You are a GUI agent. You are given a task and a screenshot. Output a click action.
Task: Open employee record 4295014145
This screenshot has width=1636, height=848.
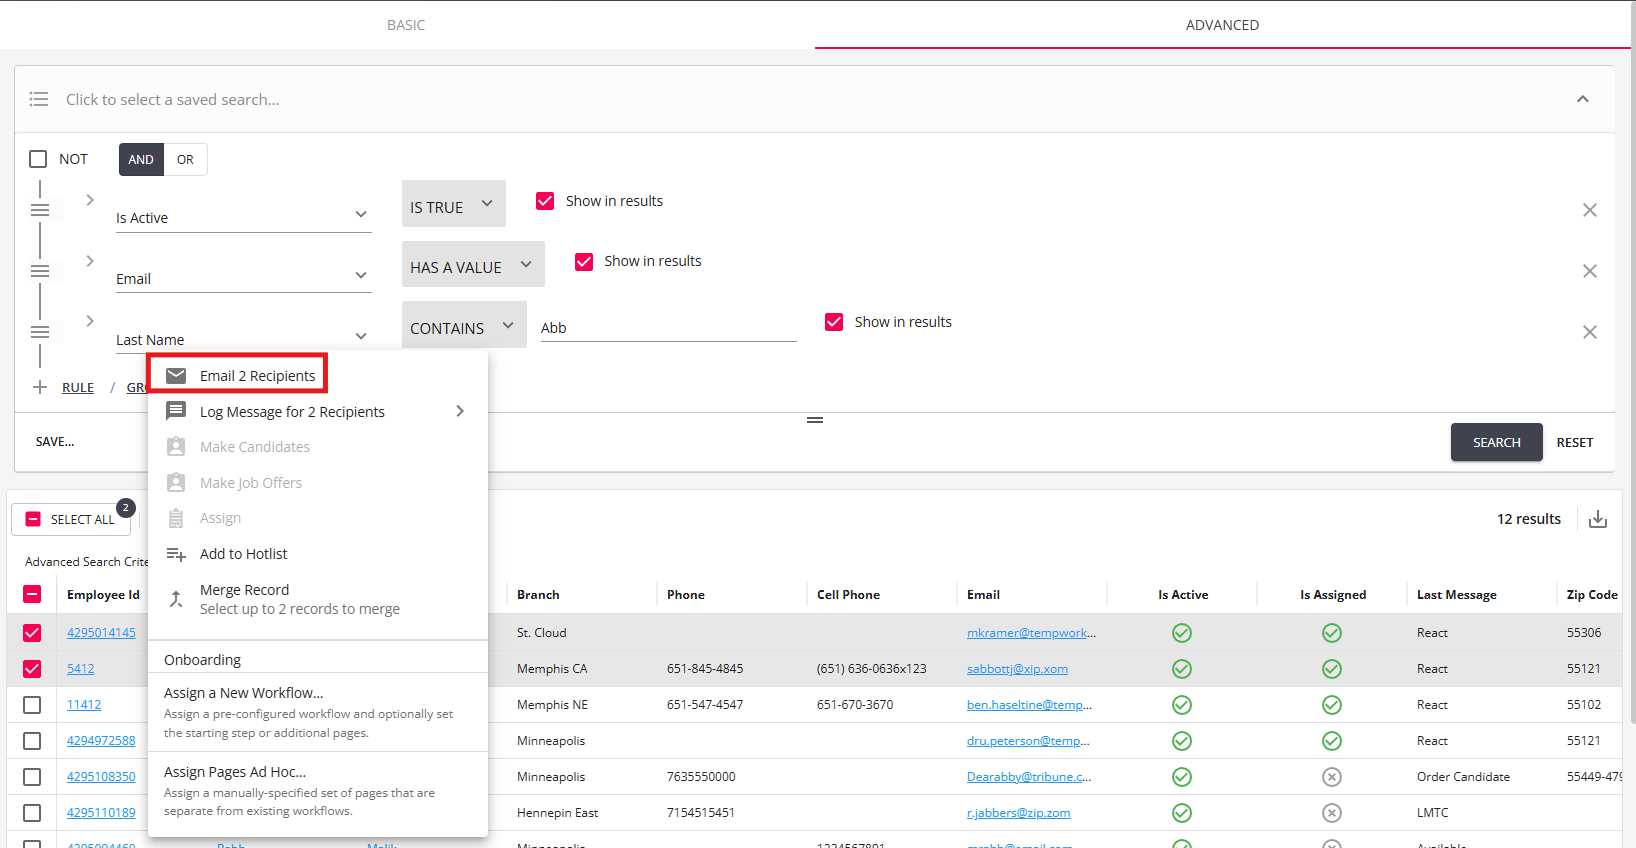point(101,633)
